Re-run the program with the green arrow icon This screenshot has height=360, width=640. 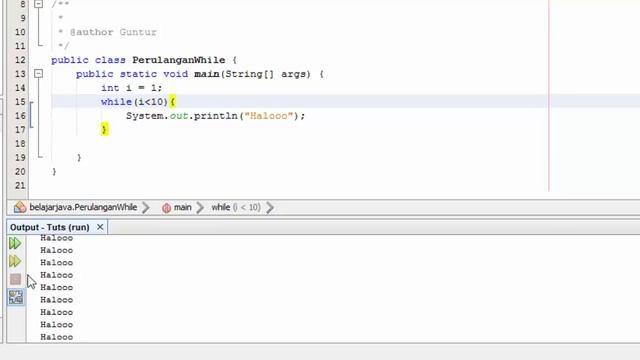(x=15, y=244)
